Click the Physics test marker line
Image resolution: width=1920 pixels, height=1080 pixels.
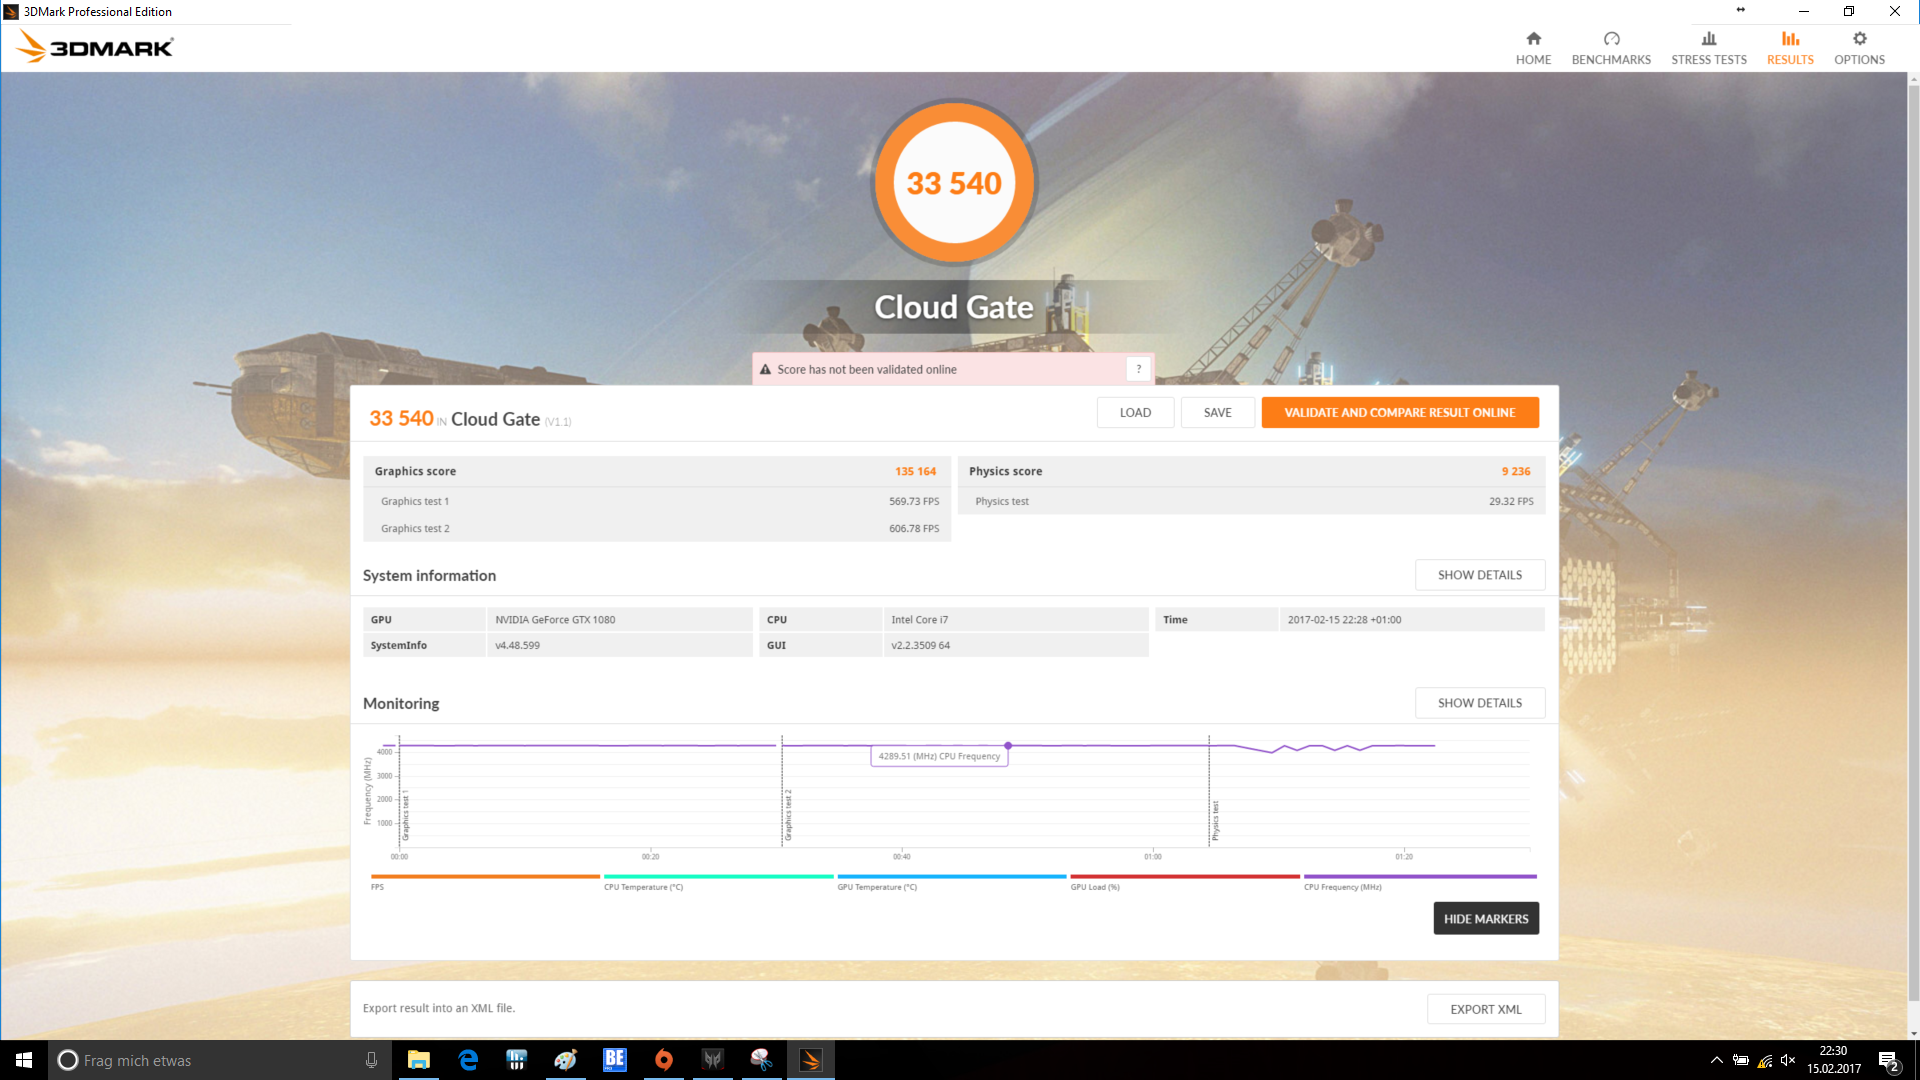click(1209, 792)
